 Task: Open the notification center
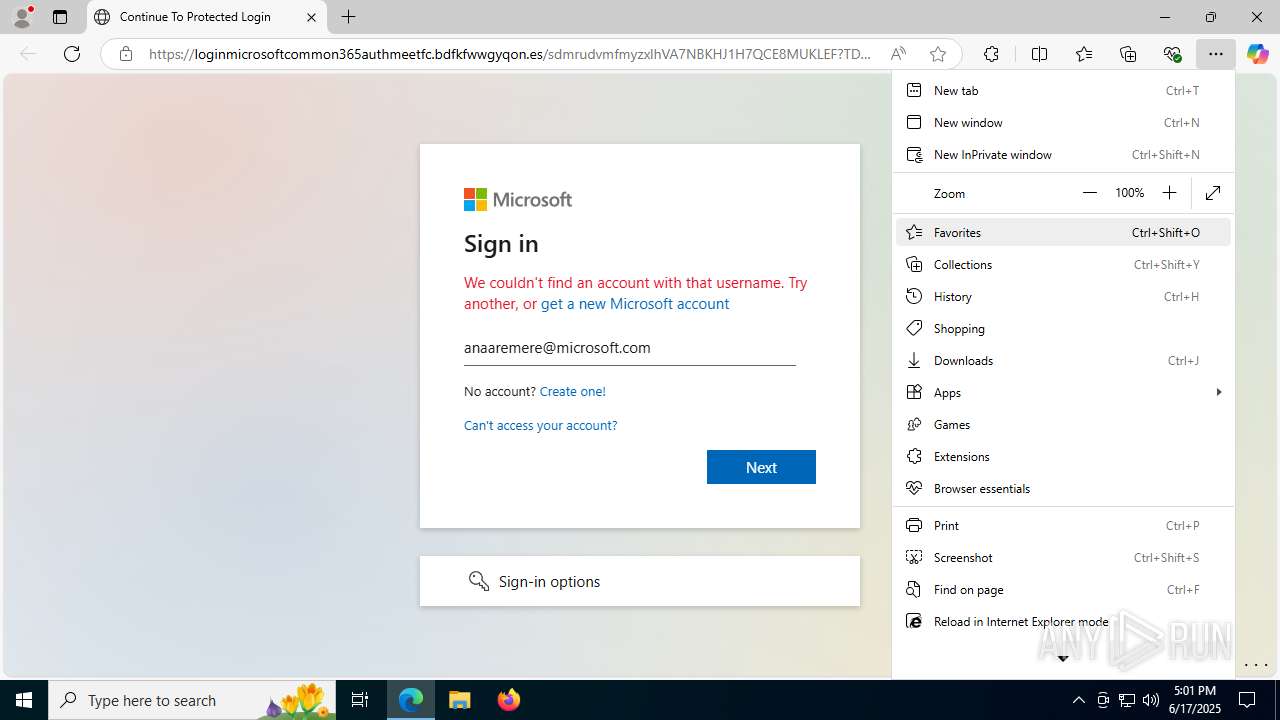pyautogui.click(x=1247, y=700)
